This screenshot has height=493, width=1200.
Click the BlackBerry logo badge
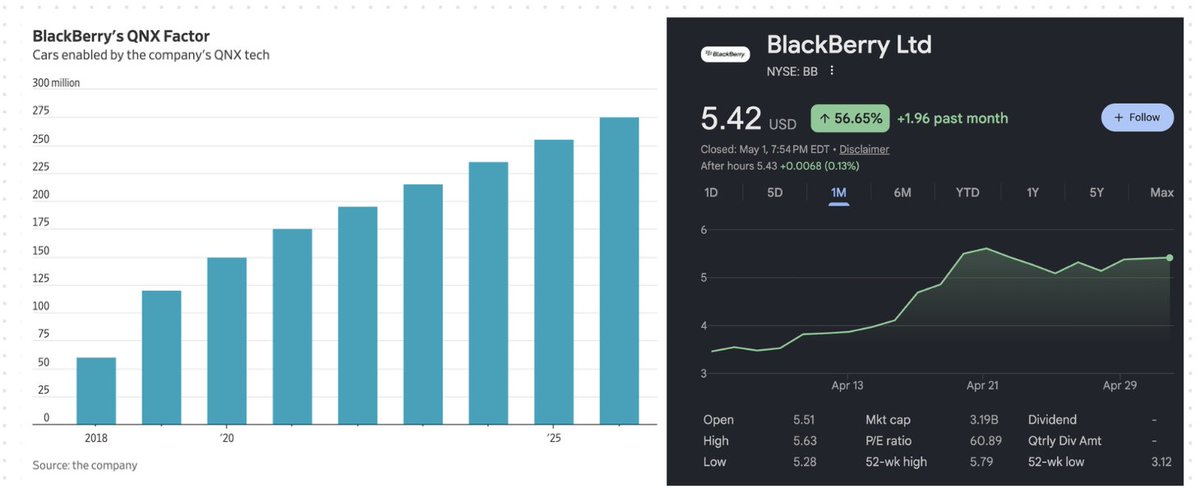click(x=724, y=55)
